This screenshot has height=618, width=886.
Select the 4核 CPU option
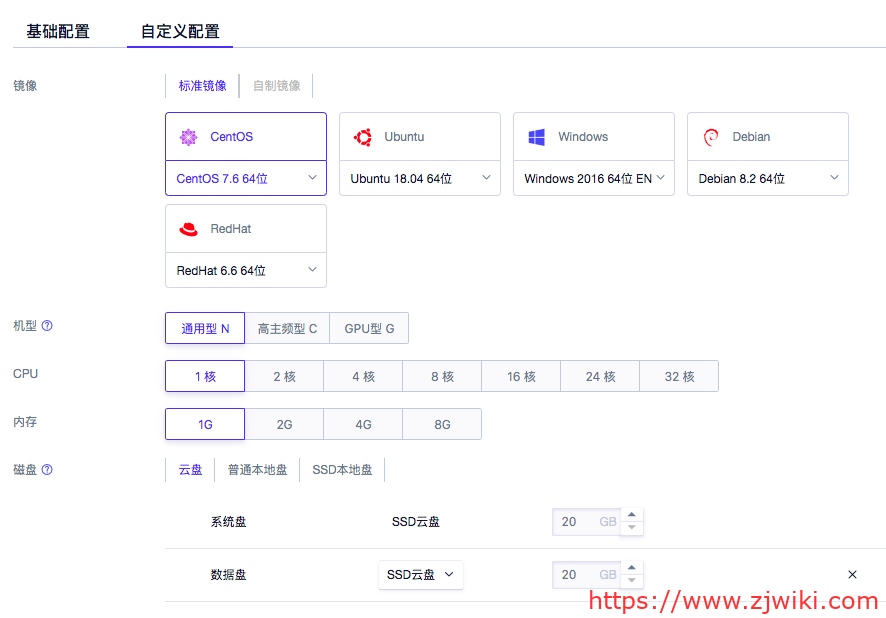pyautogui.click(x=362, y=376)
